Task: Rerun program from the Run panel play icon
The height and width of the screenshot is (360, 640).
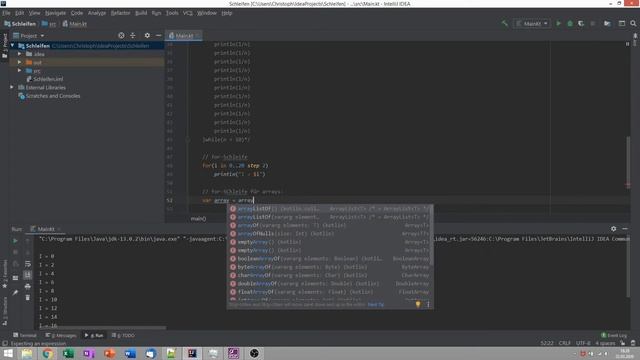Action: click(15, 241)
